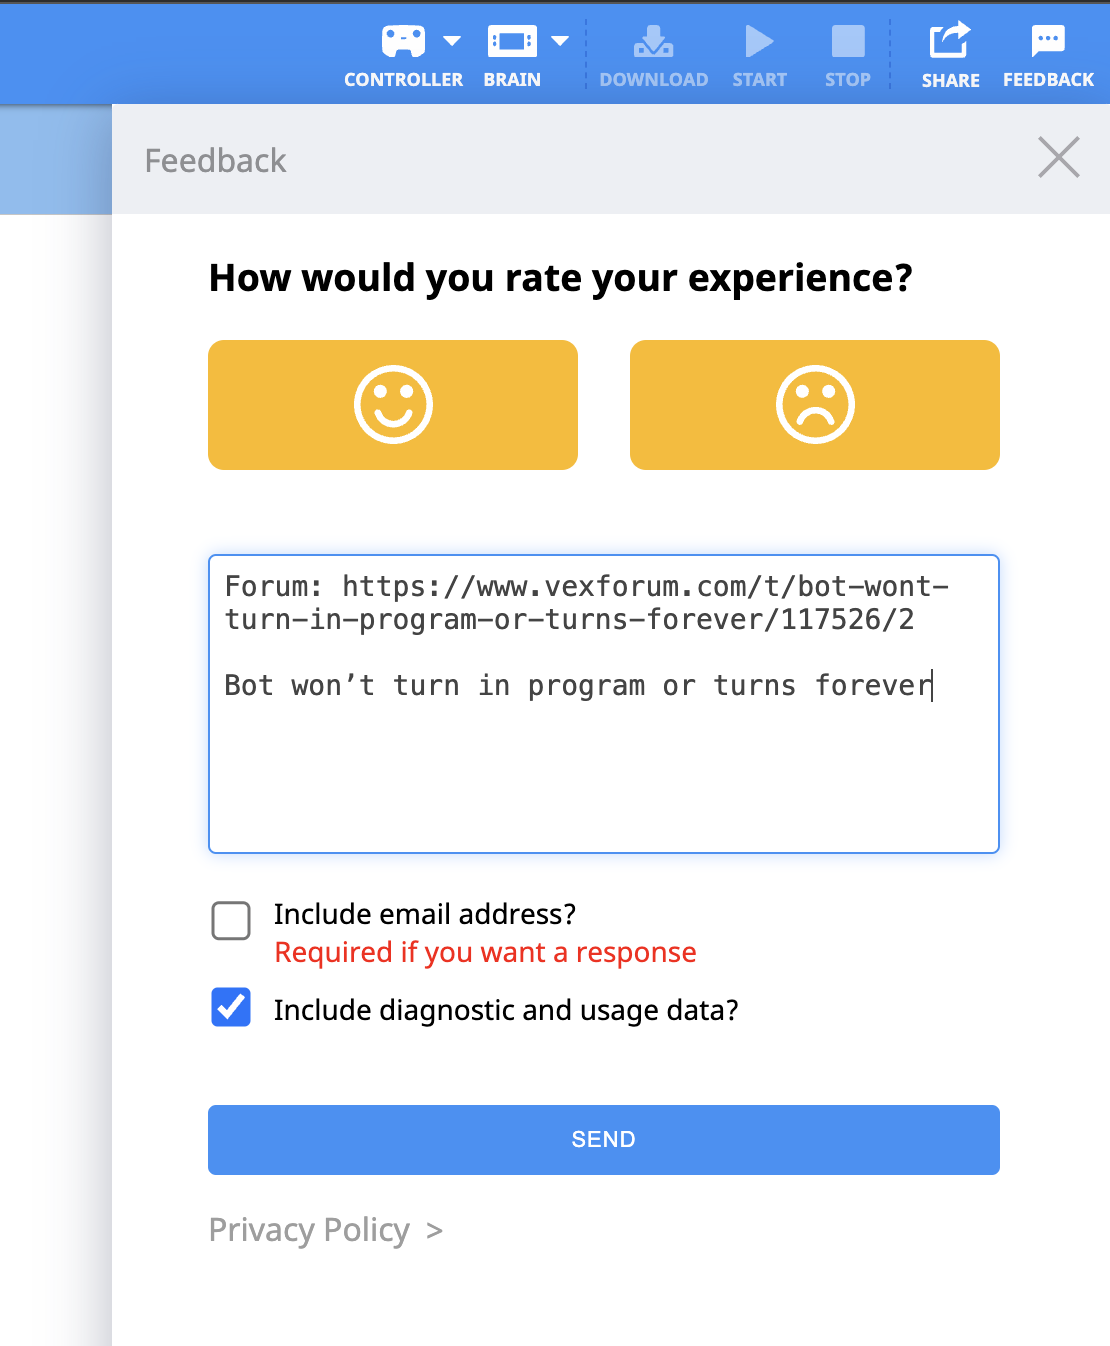Start the project with play icon
This screenshot has width=1110, height=1346.
(x=759, y=41)
